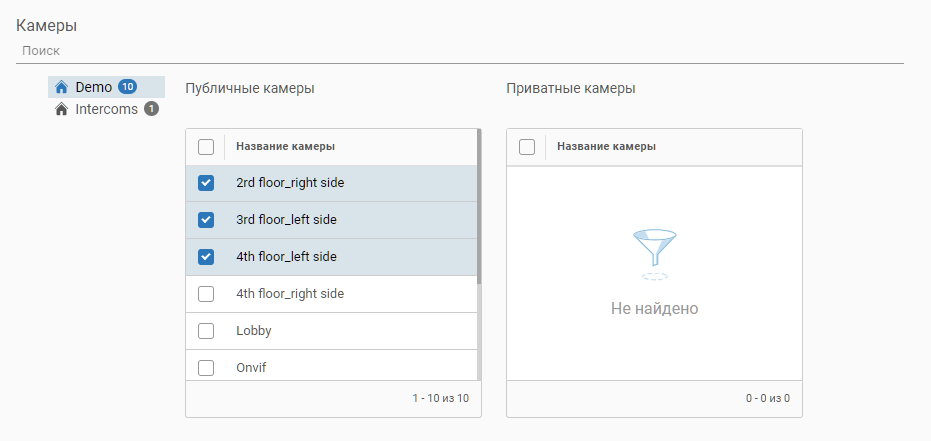Viewport: 931px width, 441px height.
Task: Click the Demo count badge showing 10
Action: pyautogui.click(x=127, y=87)
